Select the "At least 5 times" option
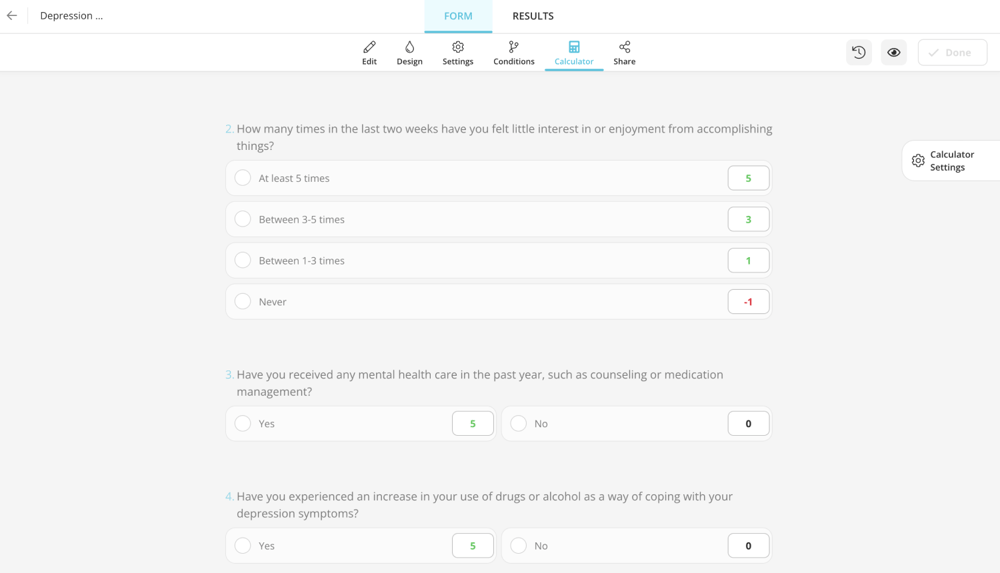Viewport: 1000px width, 573px height. [x=243, y=178]
